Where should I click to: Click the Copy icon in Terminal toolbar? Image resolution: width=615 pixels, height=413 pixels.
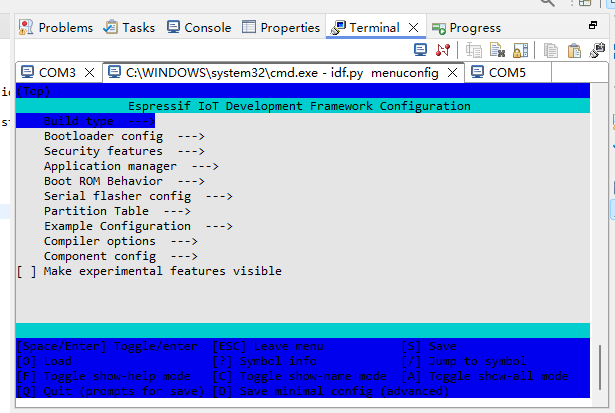click(551, 51)
